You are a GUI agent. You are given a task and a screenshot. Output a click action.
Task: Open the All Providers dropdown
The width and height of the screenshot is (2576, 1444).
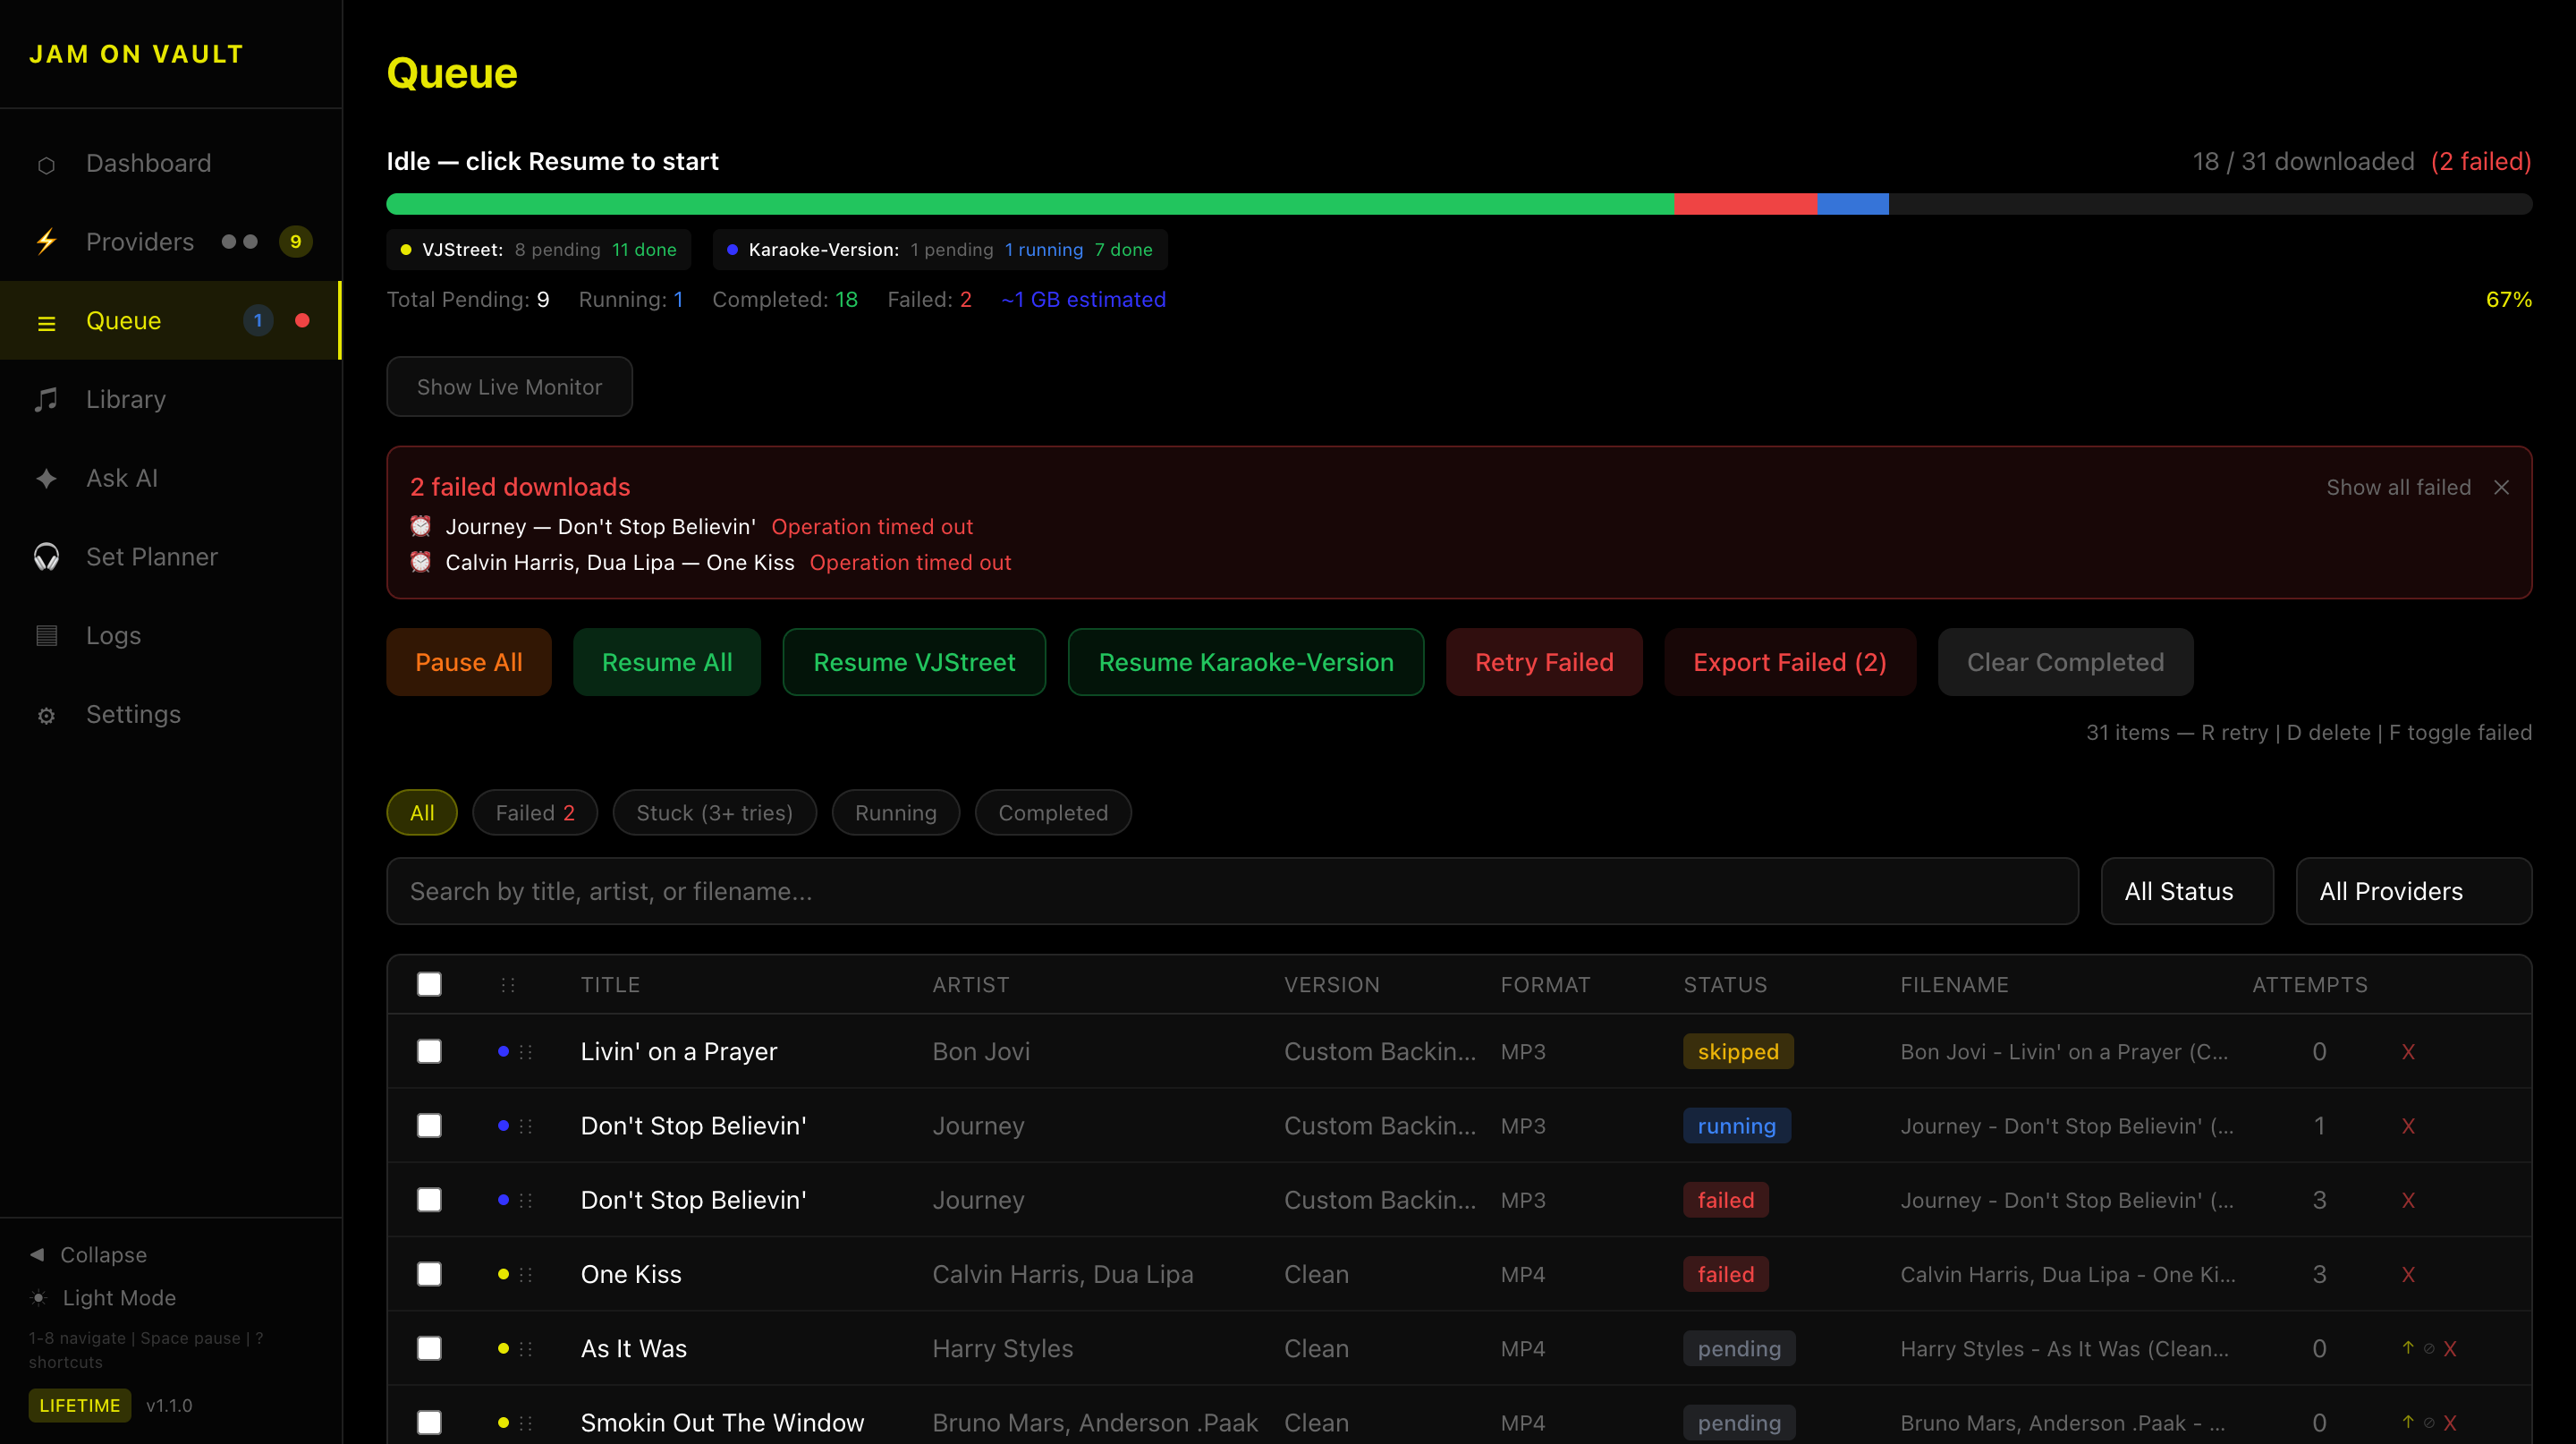coord(2413,891)
